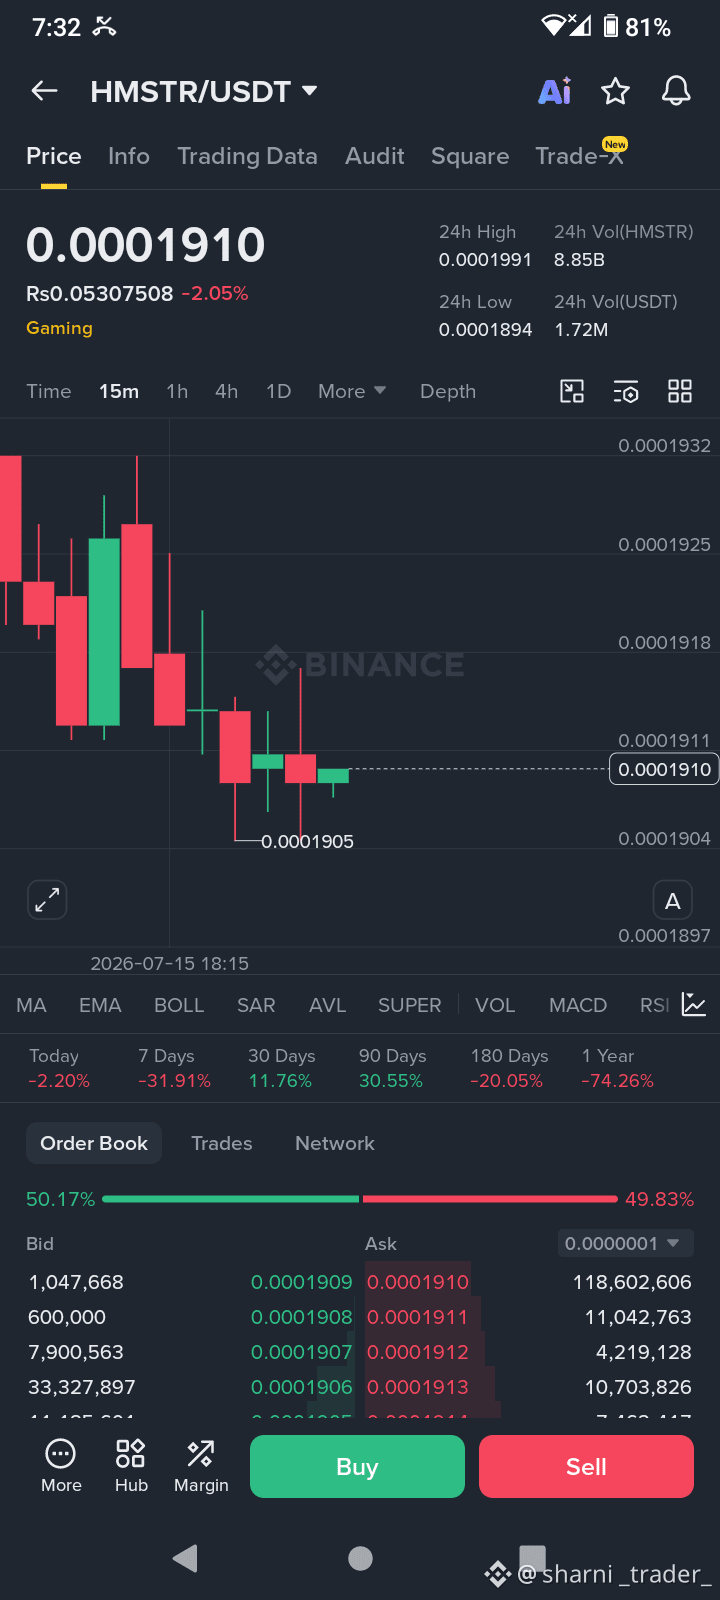Image resolution: width=720 pixels, height=1600 pixels.
Task: Open the Trade-X tab
Action: click(x=580, y=155)
